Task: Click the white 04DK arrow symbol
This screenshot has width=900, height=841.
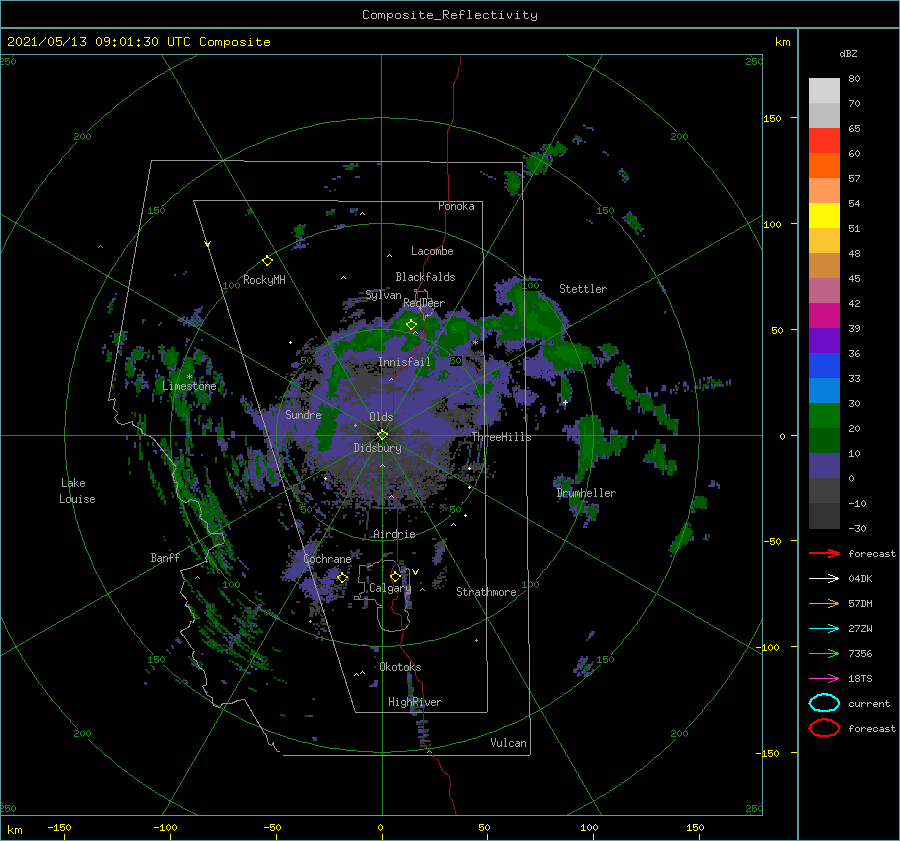Action: pos(824,579)
